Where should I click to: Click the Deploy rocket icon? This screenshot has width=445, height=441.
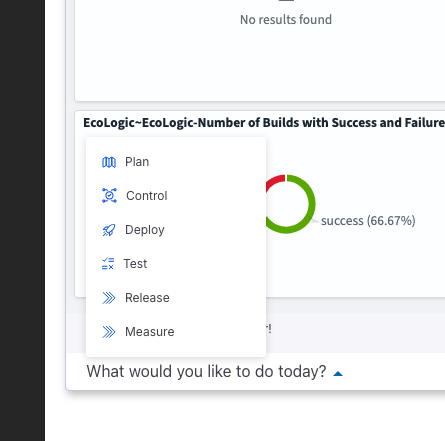[109, 230]
